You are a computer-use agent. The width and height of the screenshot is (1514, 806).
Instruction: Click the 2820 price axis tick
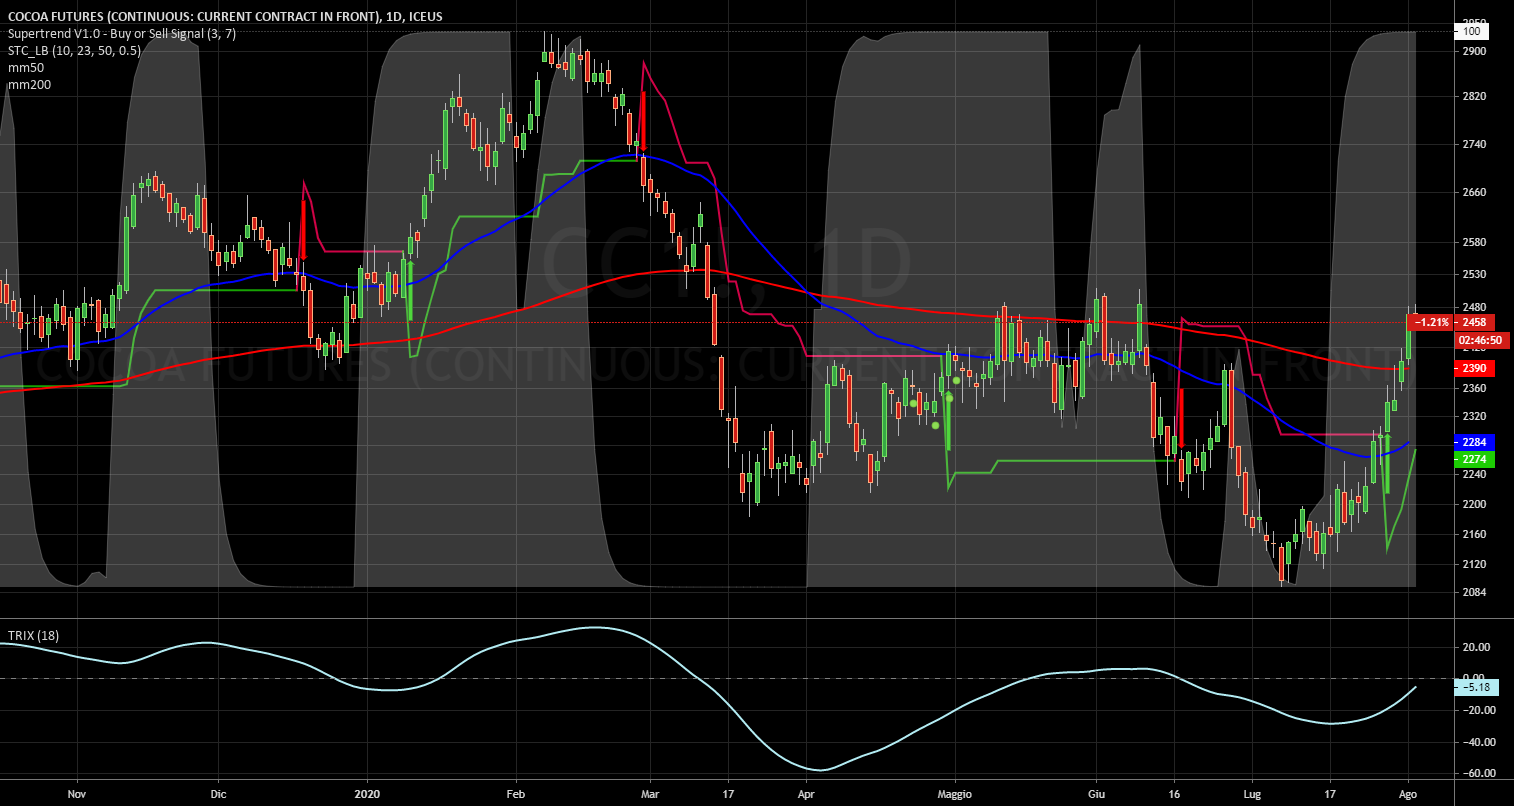tap(1475, 96)
